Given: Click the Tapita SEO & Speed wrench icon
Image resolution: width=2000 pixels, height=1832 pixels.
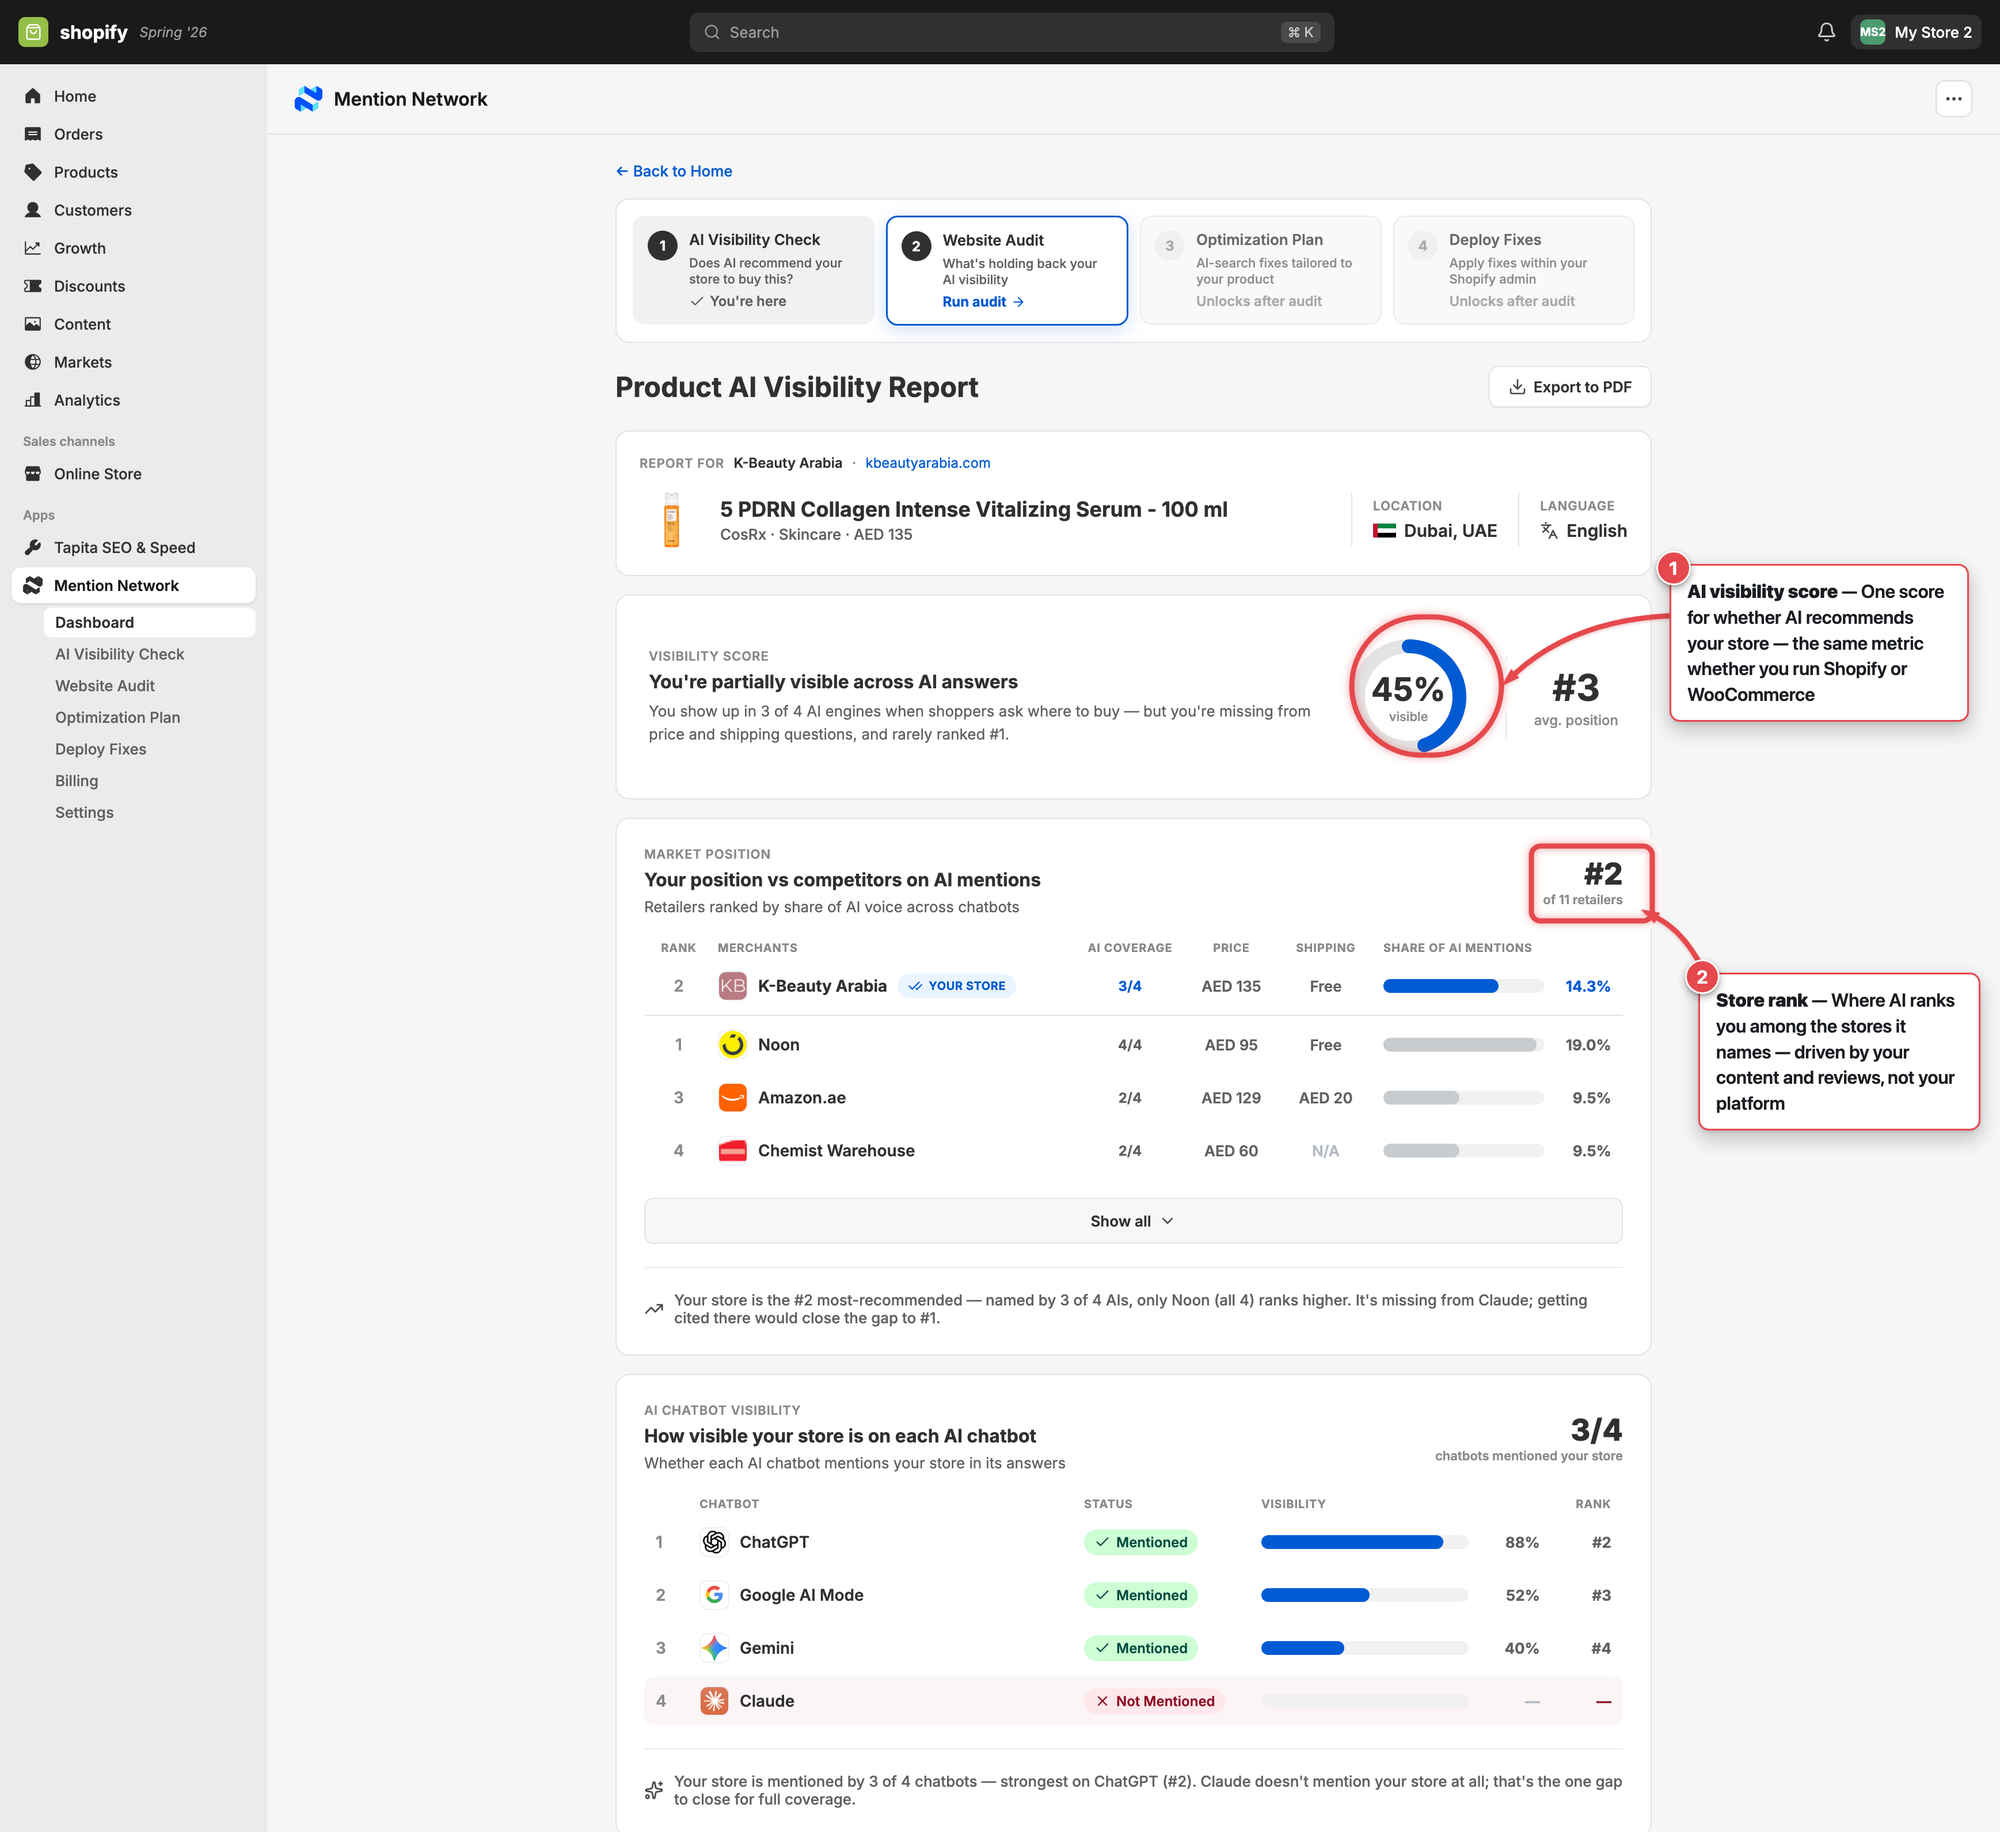Looking at the screenshot, I should [x=33, y=548].
